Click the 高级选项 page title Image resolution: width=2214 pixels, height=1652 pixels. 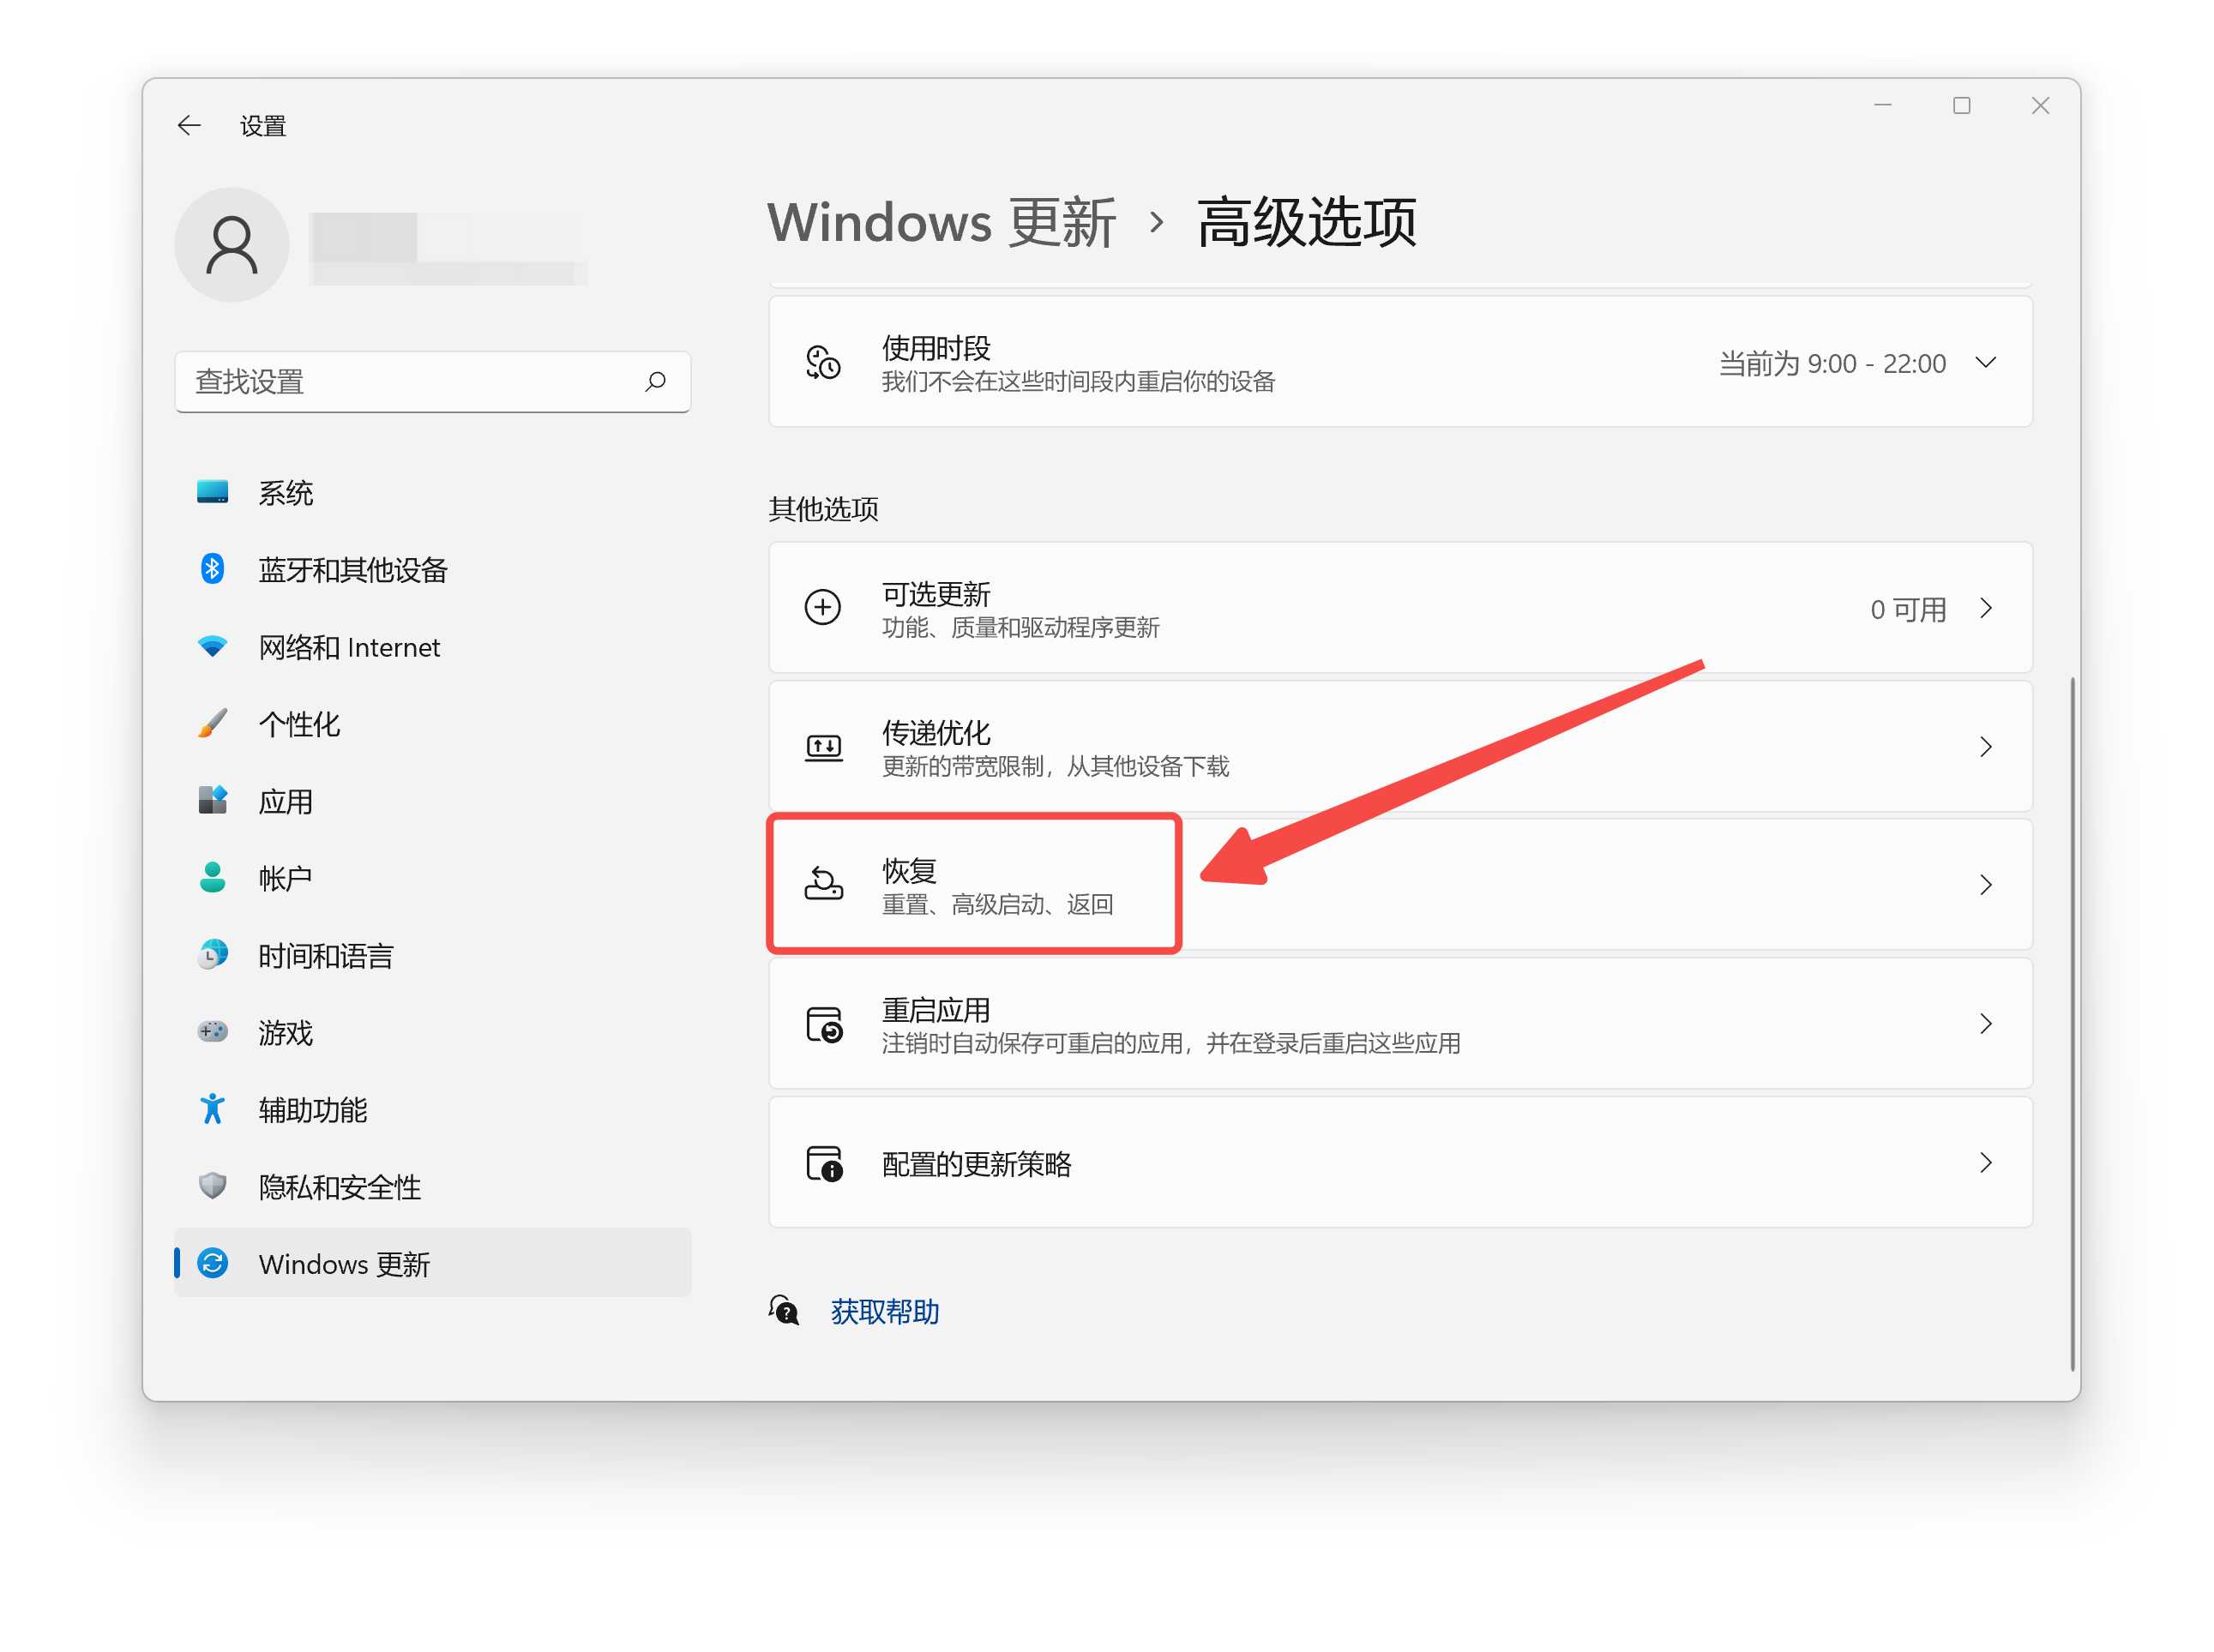(x=1306, y=221)
